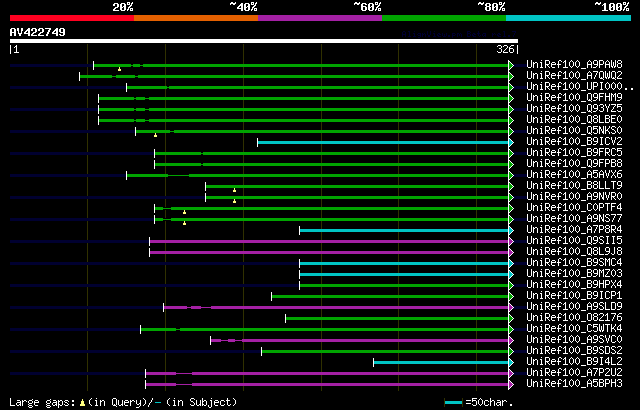640x410 pixels.
Task: Click the yellow gap marker in the B8LLT9 row
Action: coord(234,190)
